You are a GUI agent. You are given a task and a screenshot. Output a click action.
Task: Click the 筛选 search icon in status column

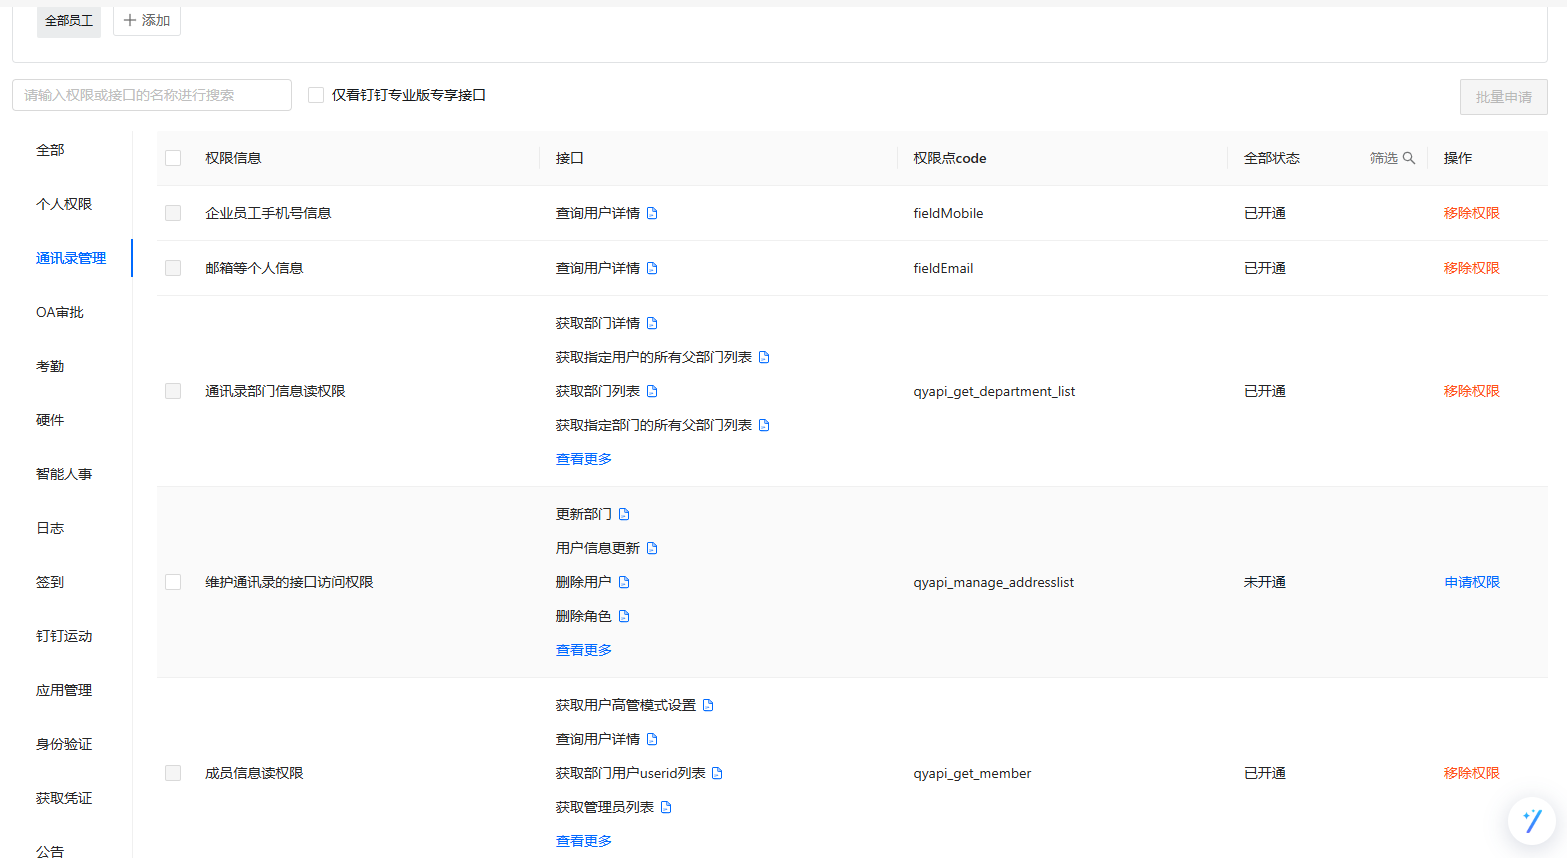tap(1408, 158)
